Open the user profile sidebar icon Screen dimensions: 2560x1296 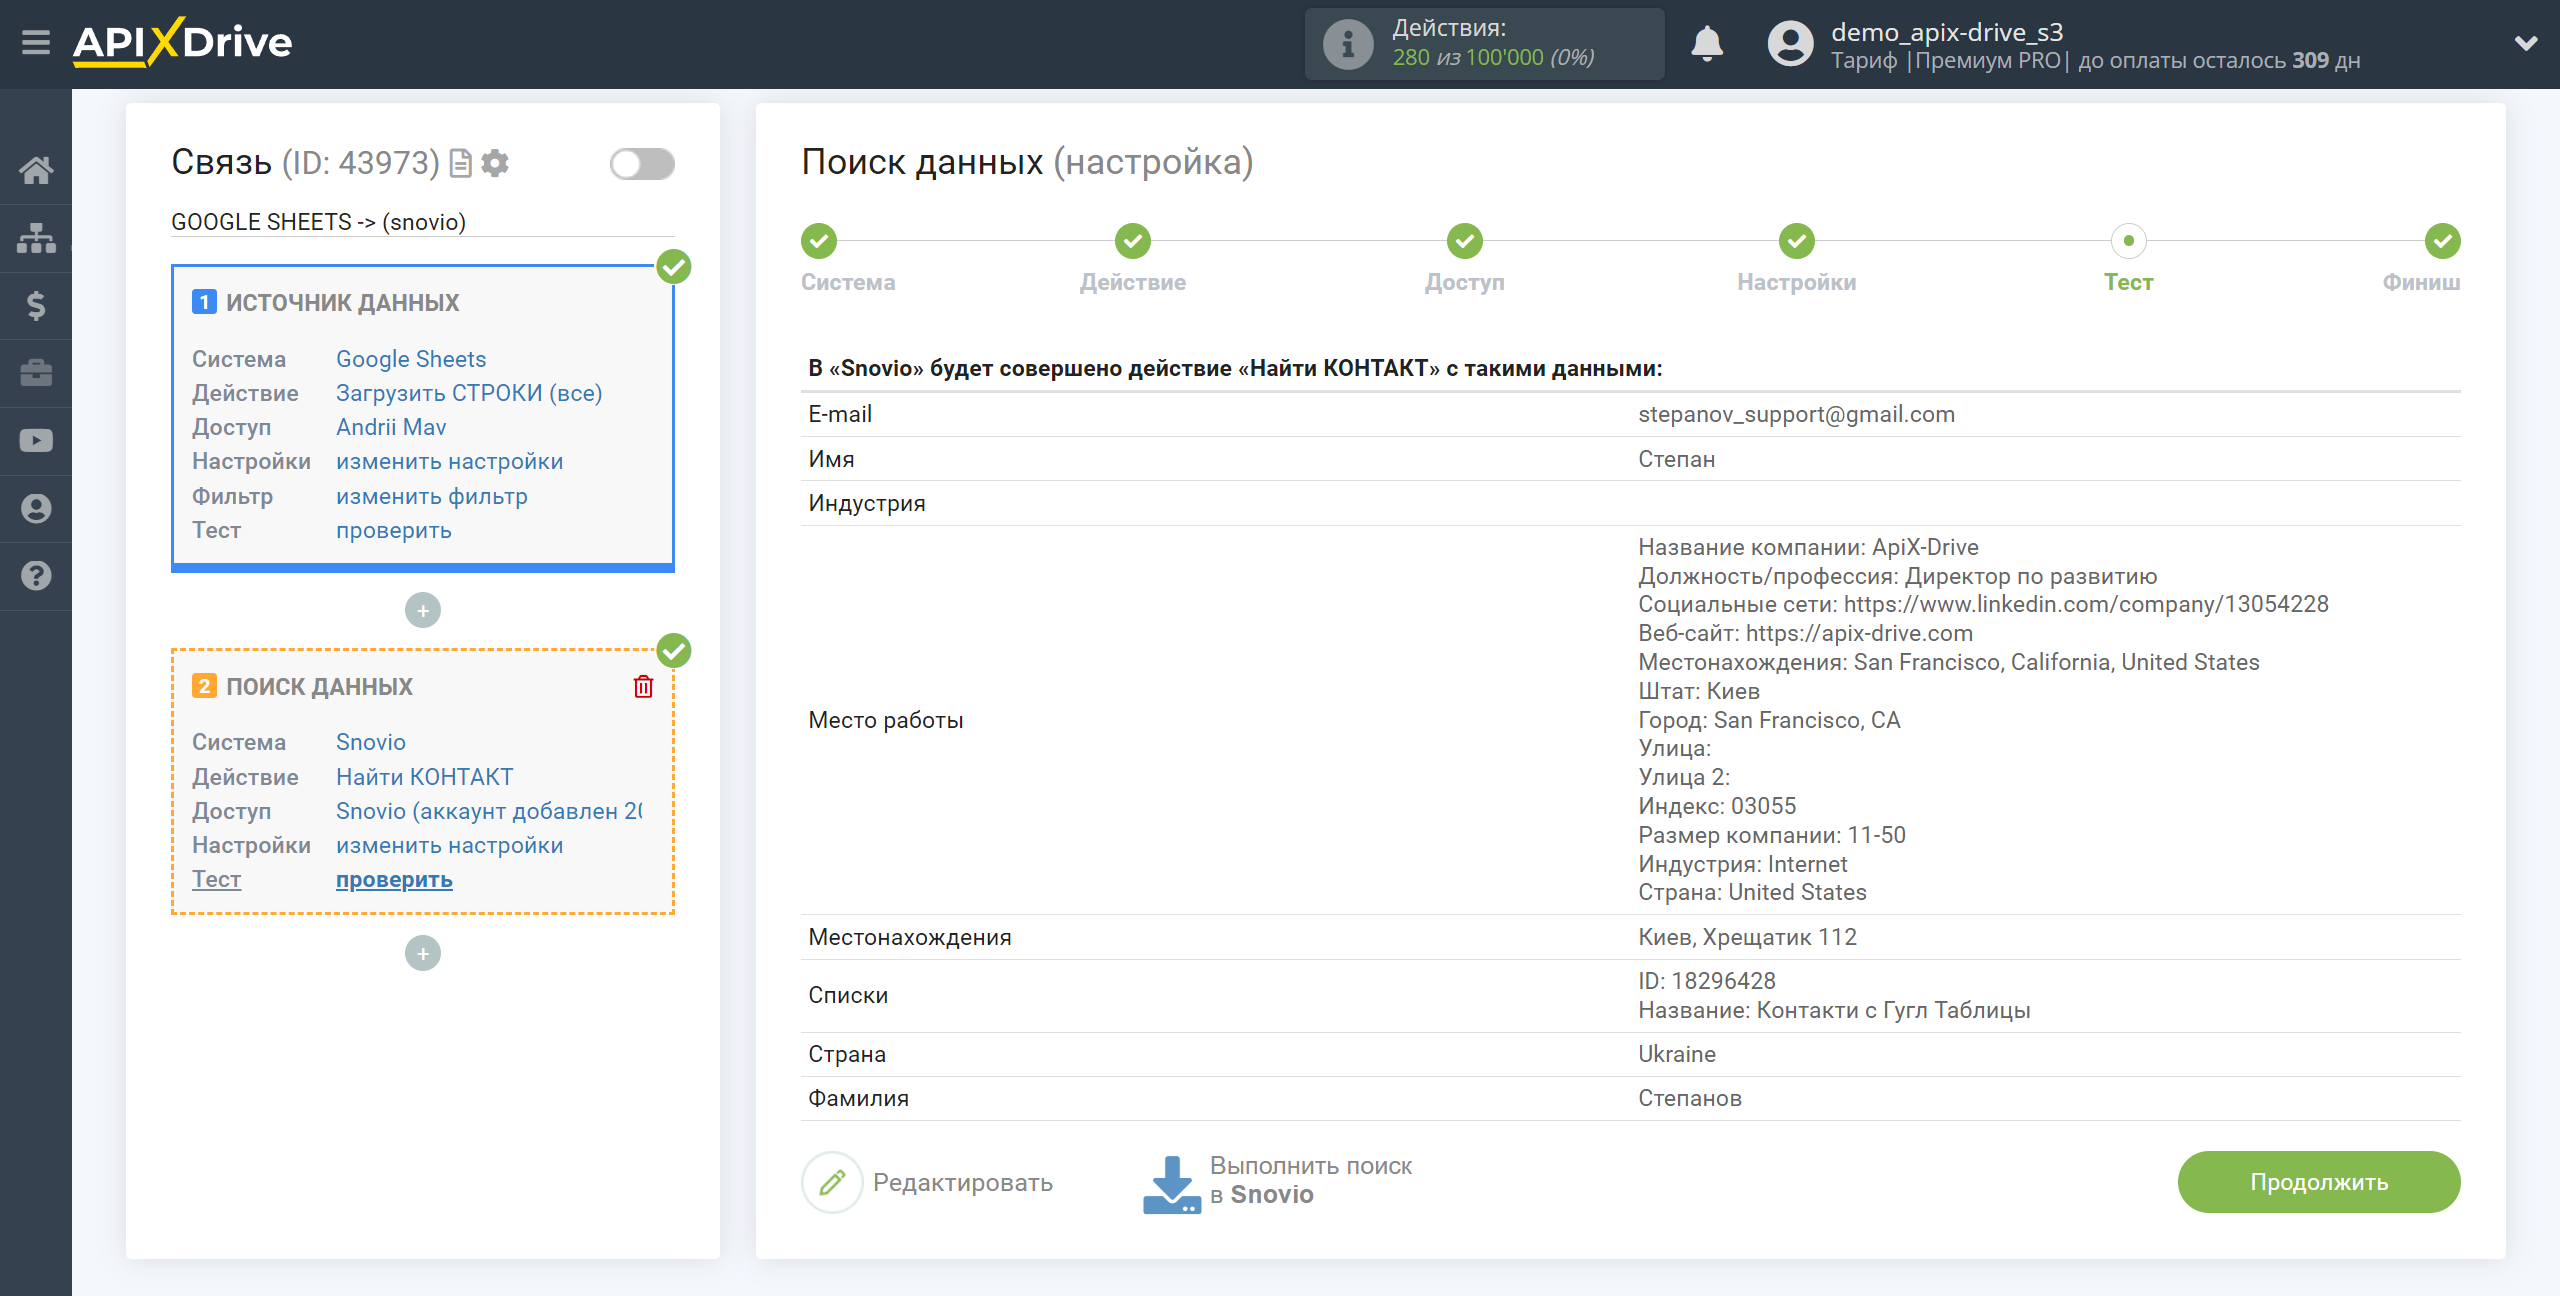36,508
